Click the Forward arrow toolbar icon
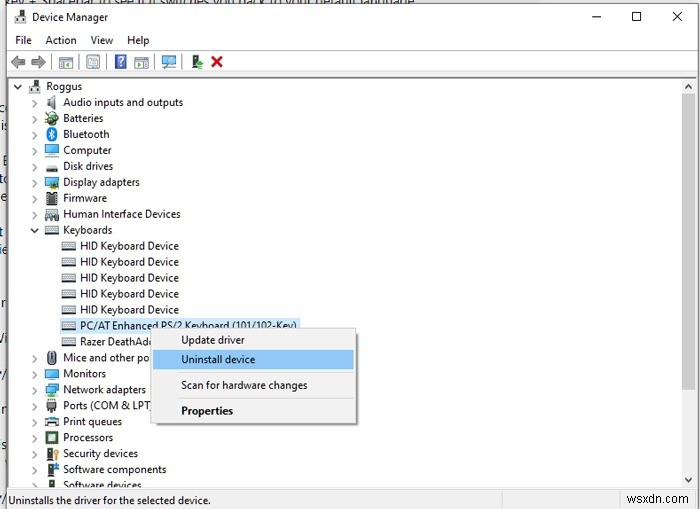The height and width of the screenshot is (509, 700). [x=38, y=62]
